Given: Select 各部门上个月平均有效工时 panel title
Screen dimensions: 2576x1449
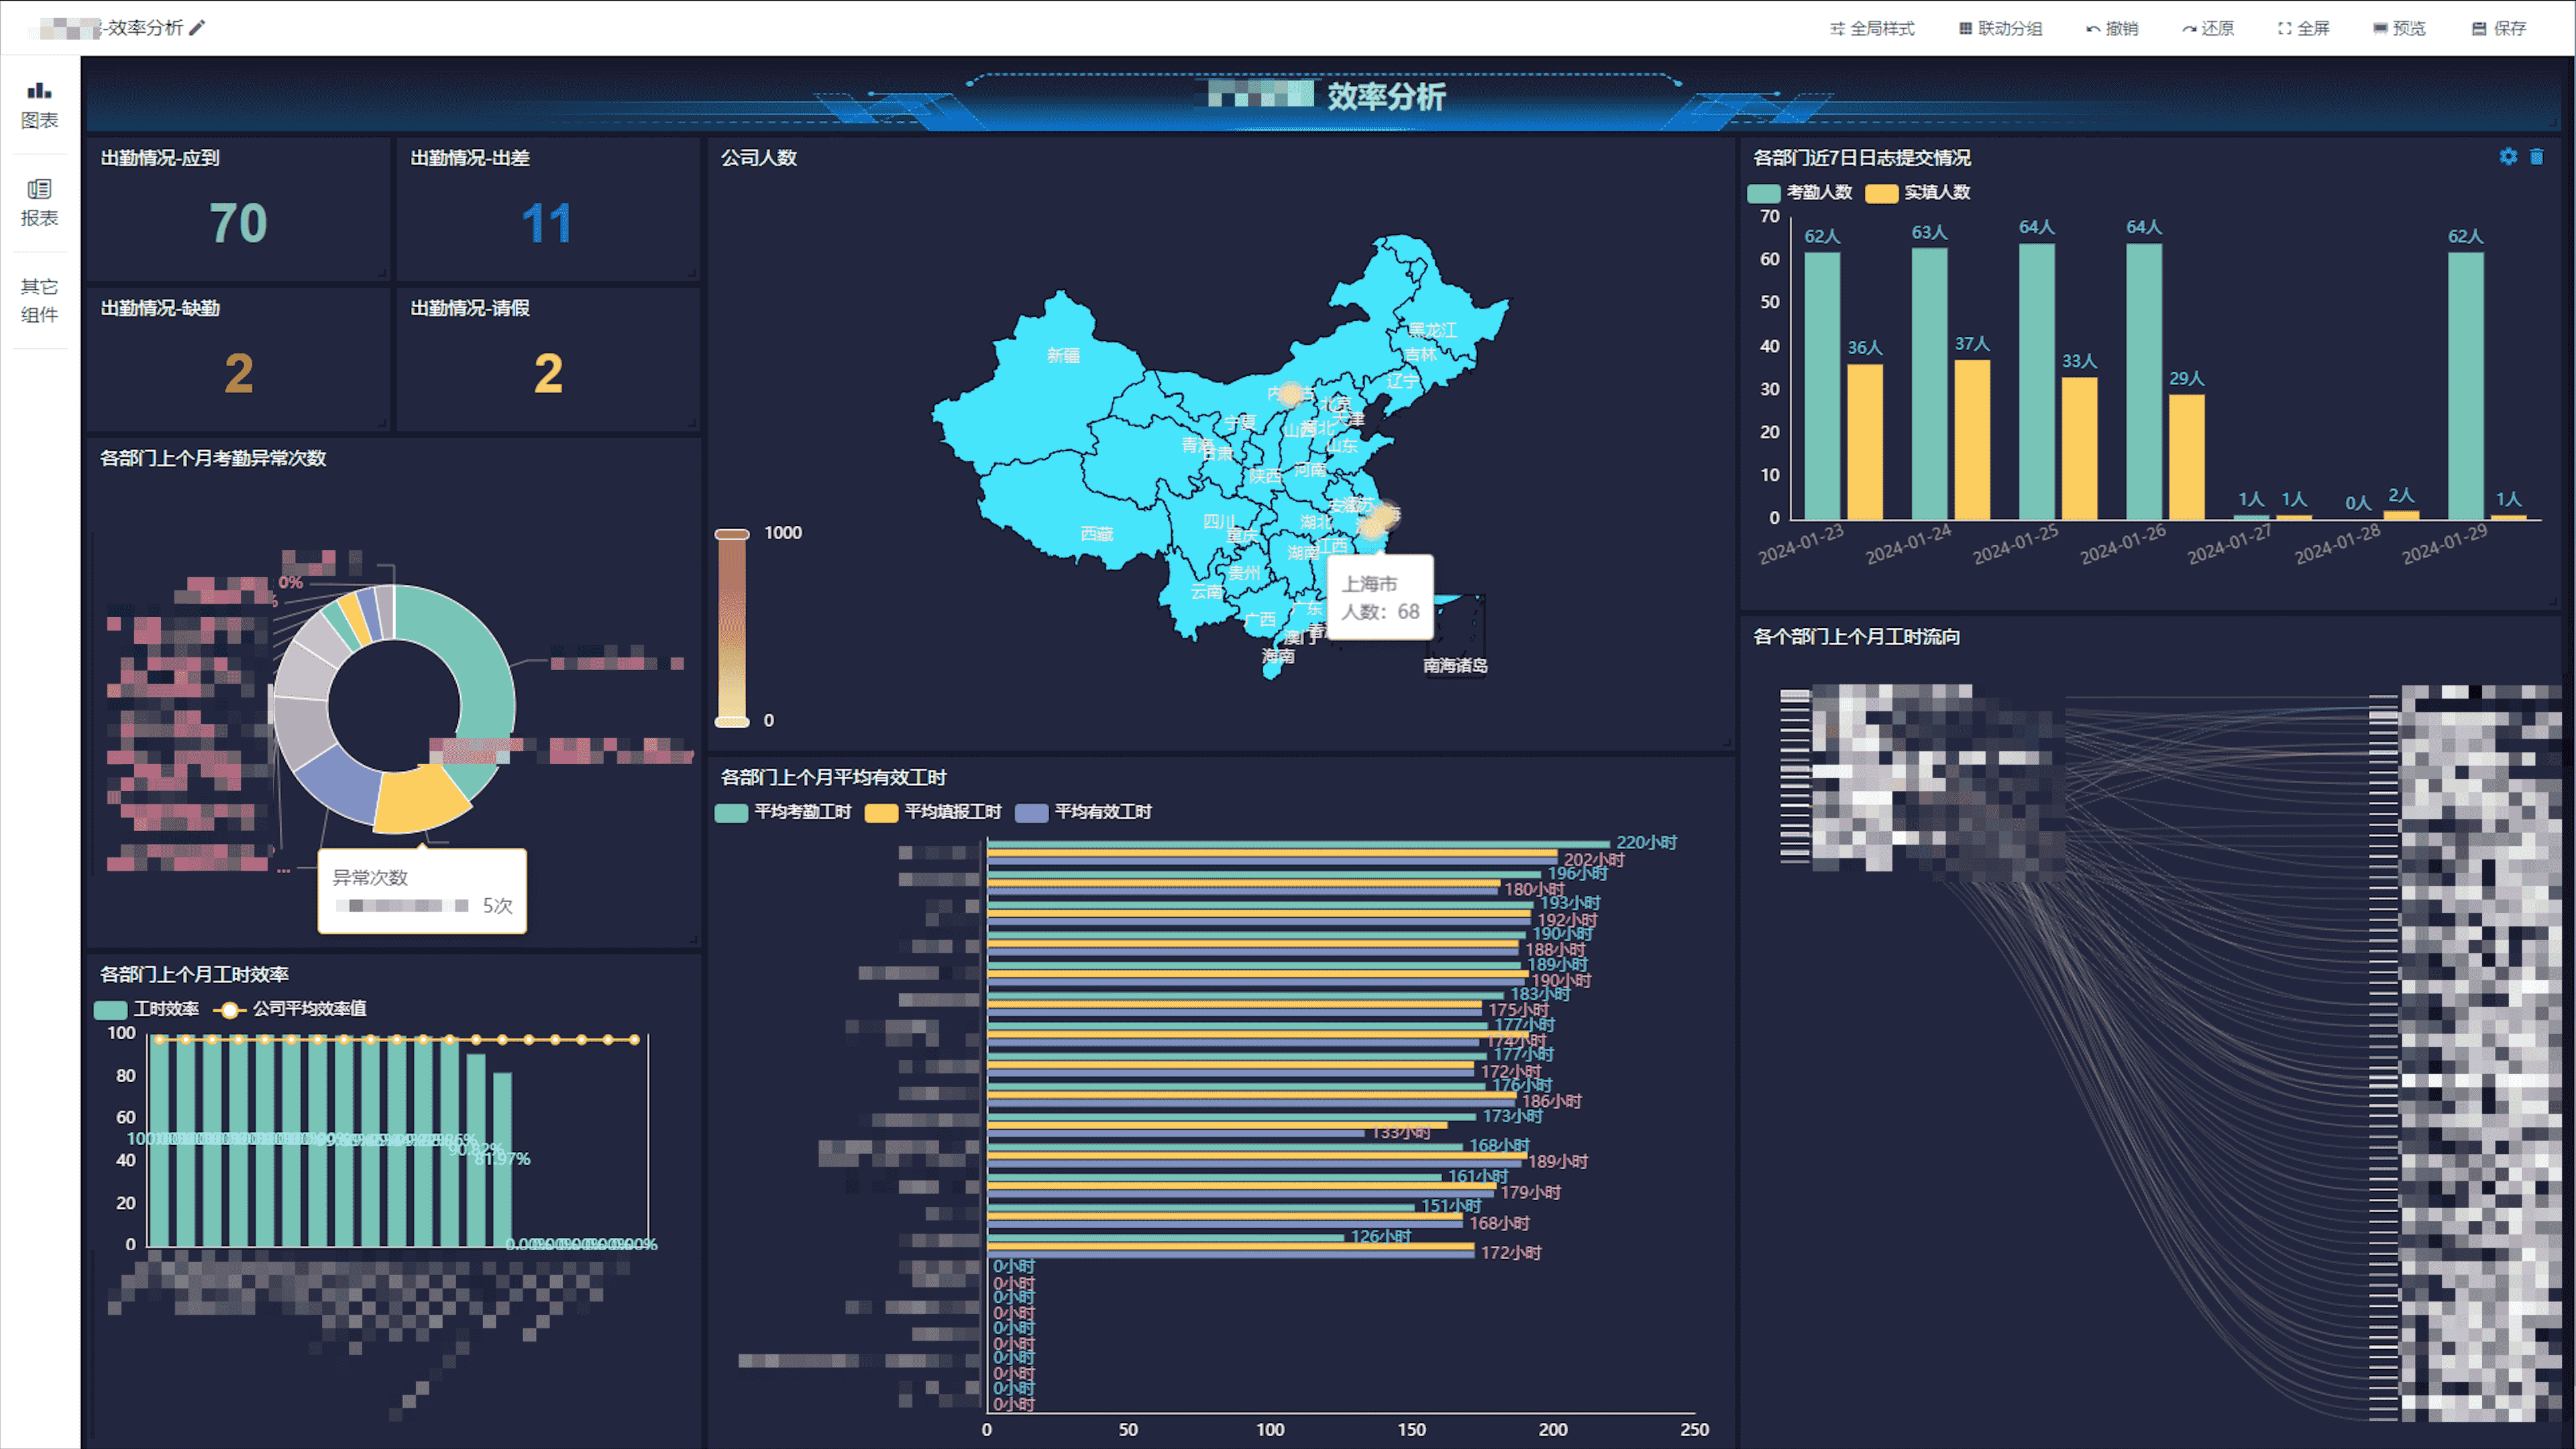Looking at the screenshot, I should tap(834, 777).
